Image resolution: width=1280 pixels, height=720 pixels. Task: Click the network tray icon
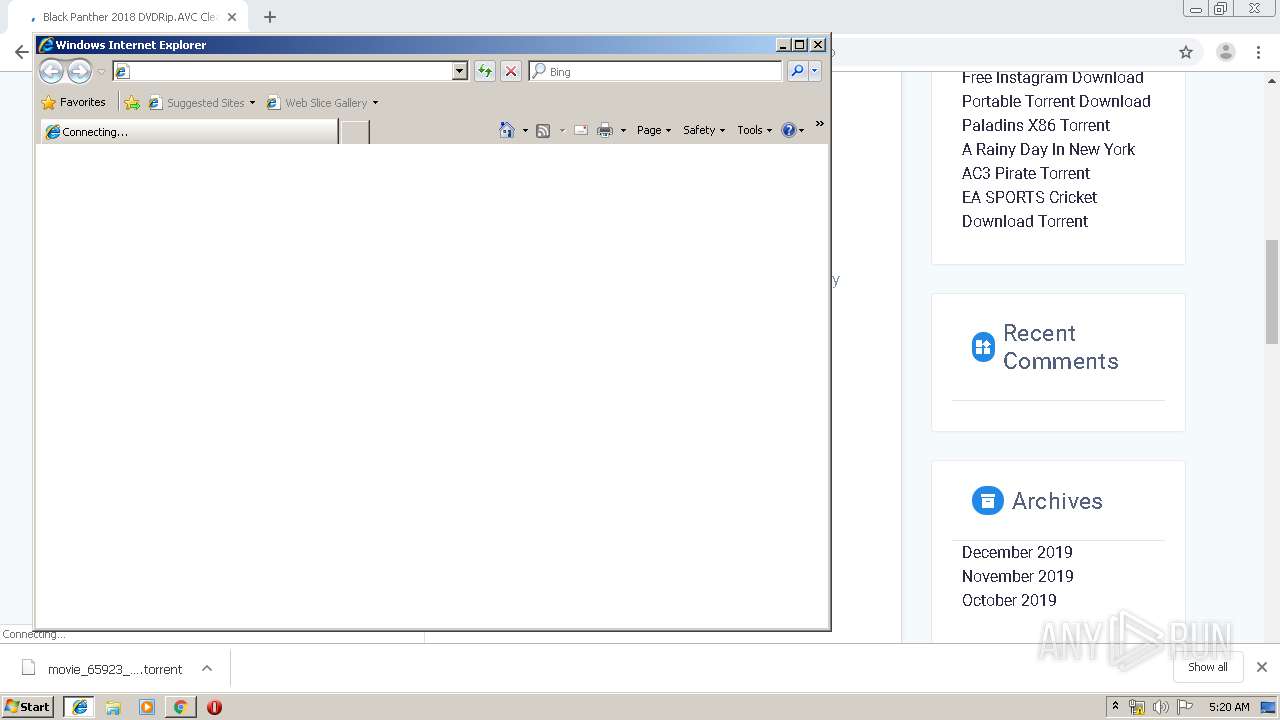click(x=1137, y=707)
